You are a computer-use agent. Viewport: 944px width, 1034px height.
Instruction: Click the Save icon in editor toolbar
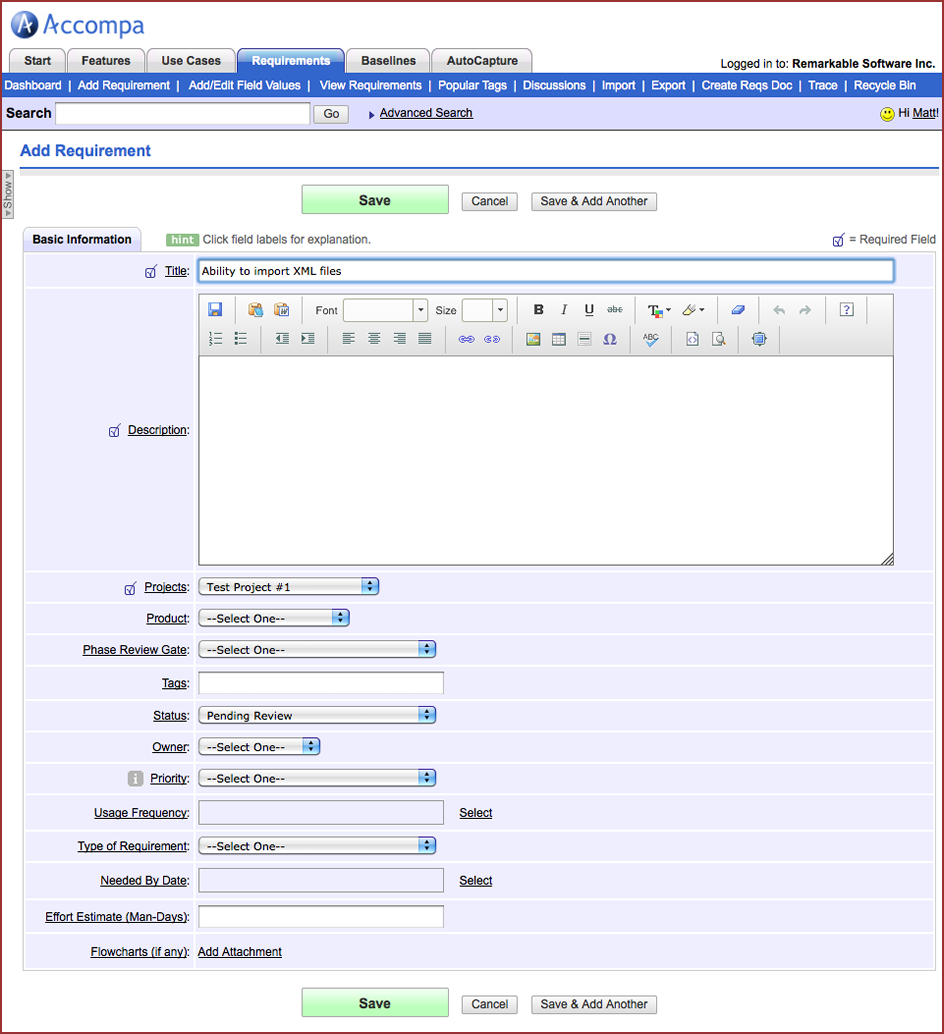point(215,310)
